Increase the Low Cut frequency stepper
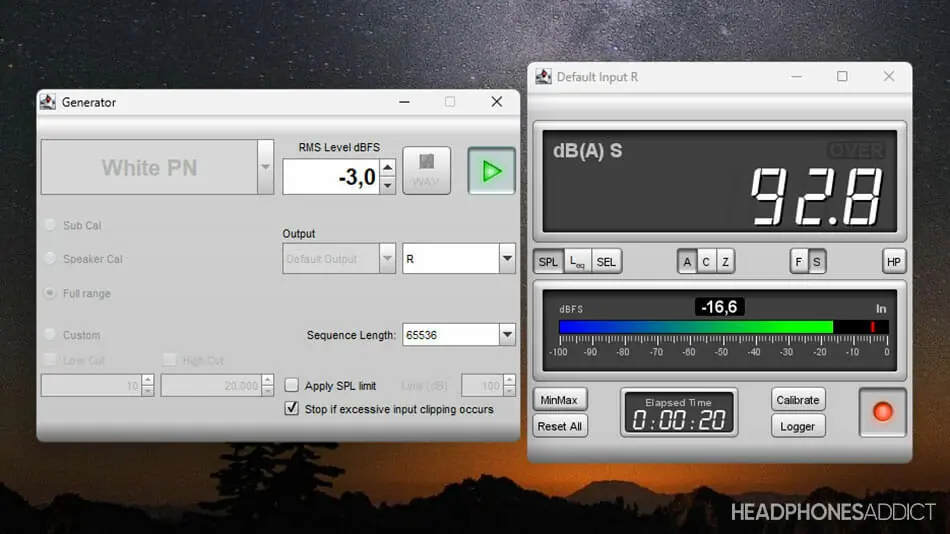Viewport: 950px width, 534px height. [148, 380]
